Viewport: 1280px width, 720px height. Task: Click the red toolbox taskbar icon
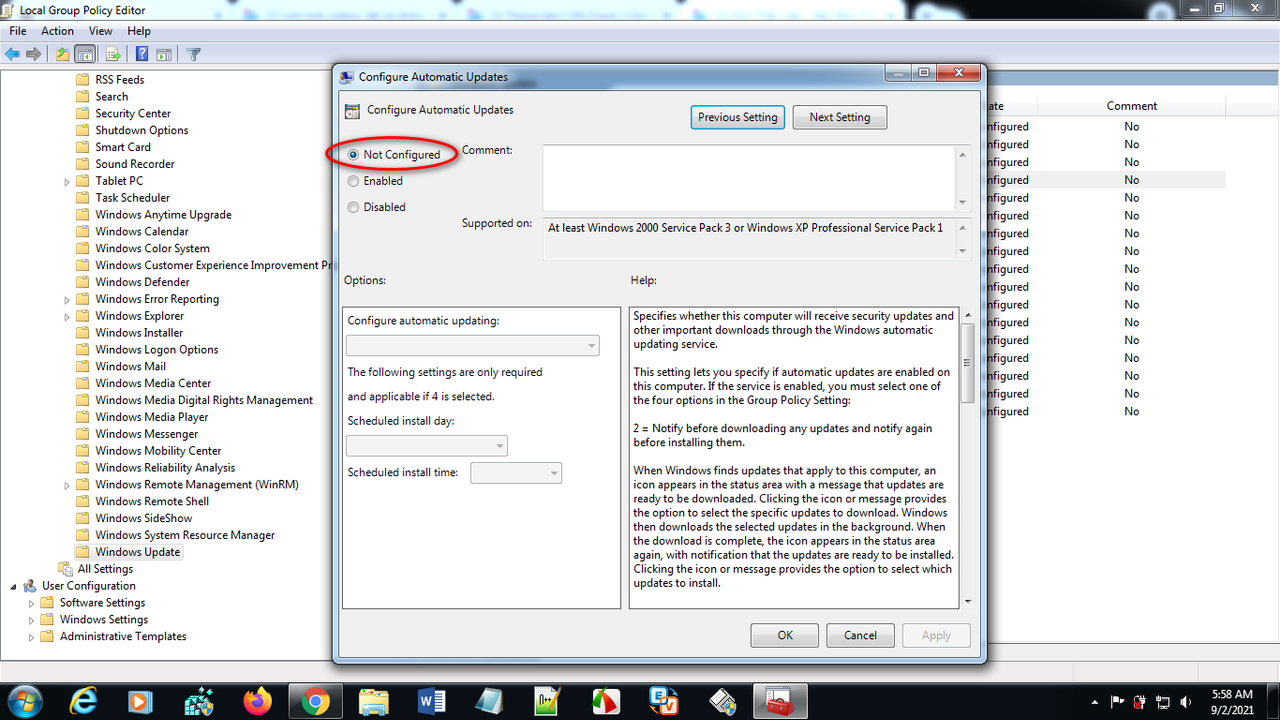[x=779, y=701]
